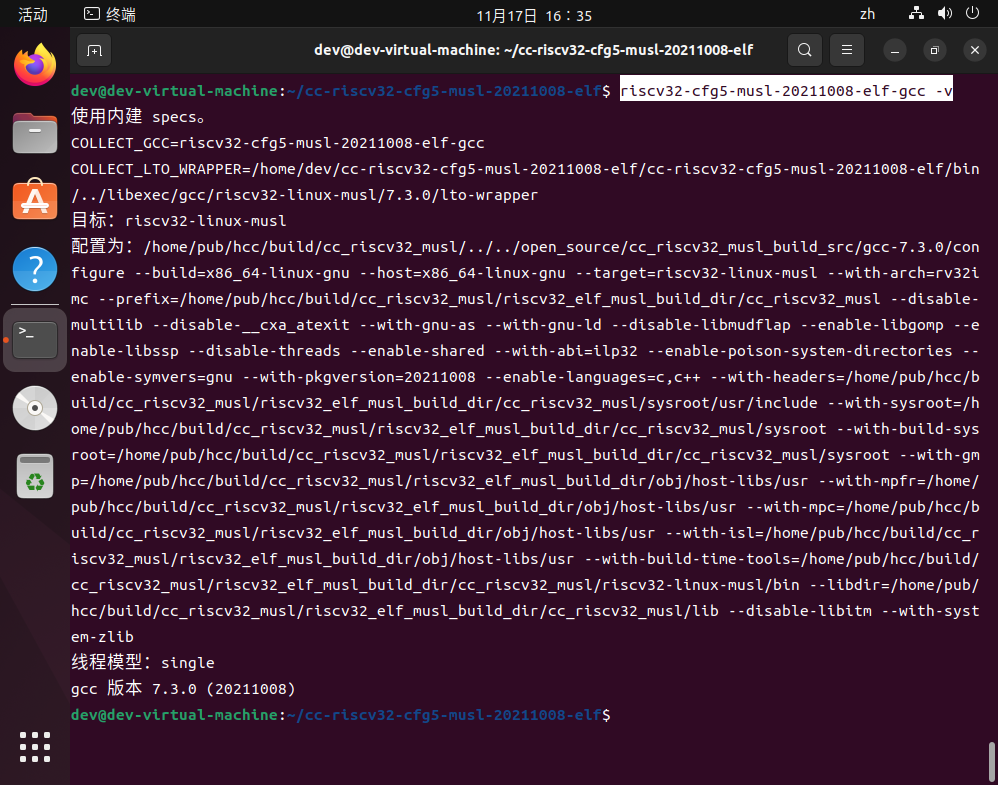Open the 终端 app menu
Screen dimensions: 998x785
point(110,15)
